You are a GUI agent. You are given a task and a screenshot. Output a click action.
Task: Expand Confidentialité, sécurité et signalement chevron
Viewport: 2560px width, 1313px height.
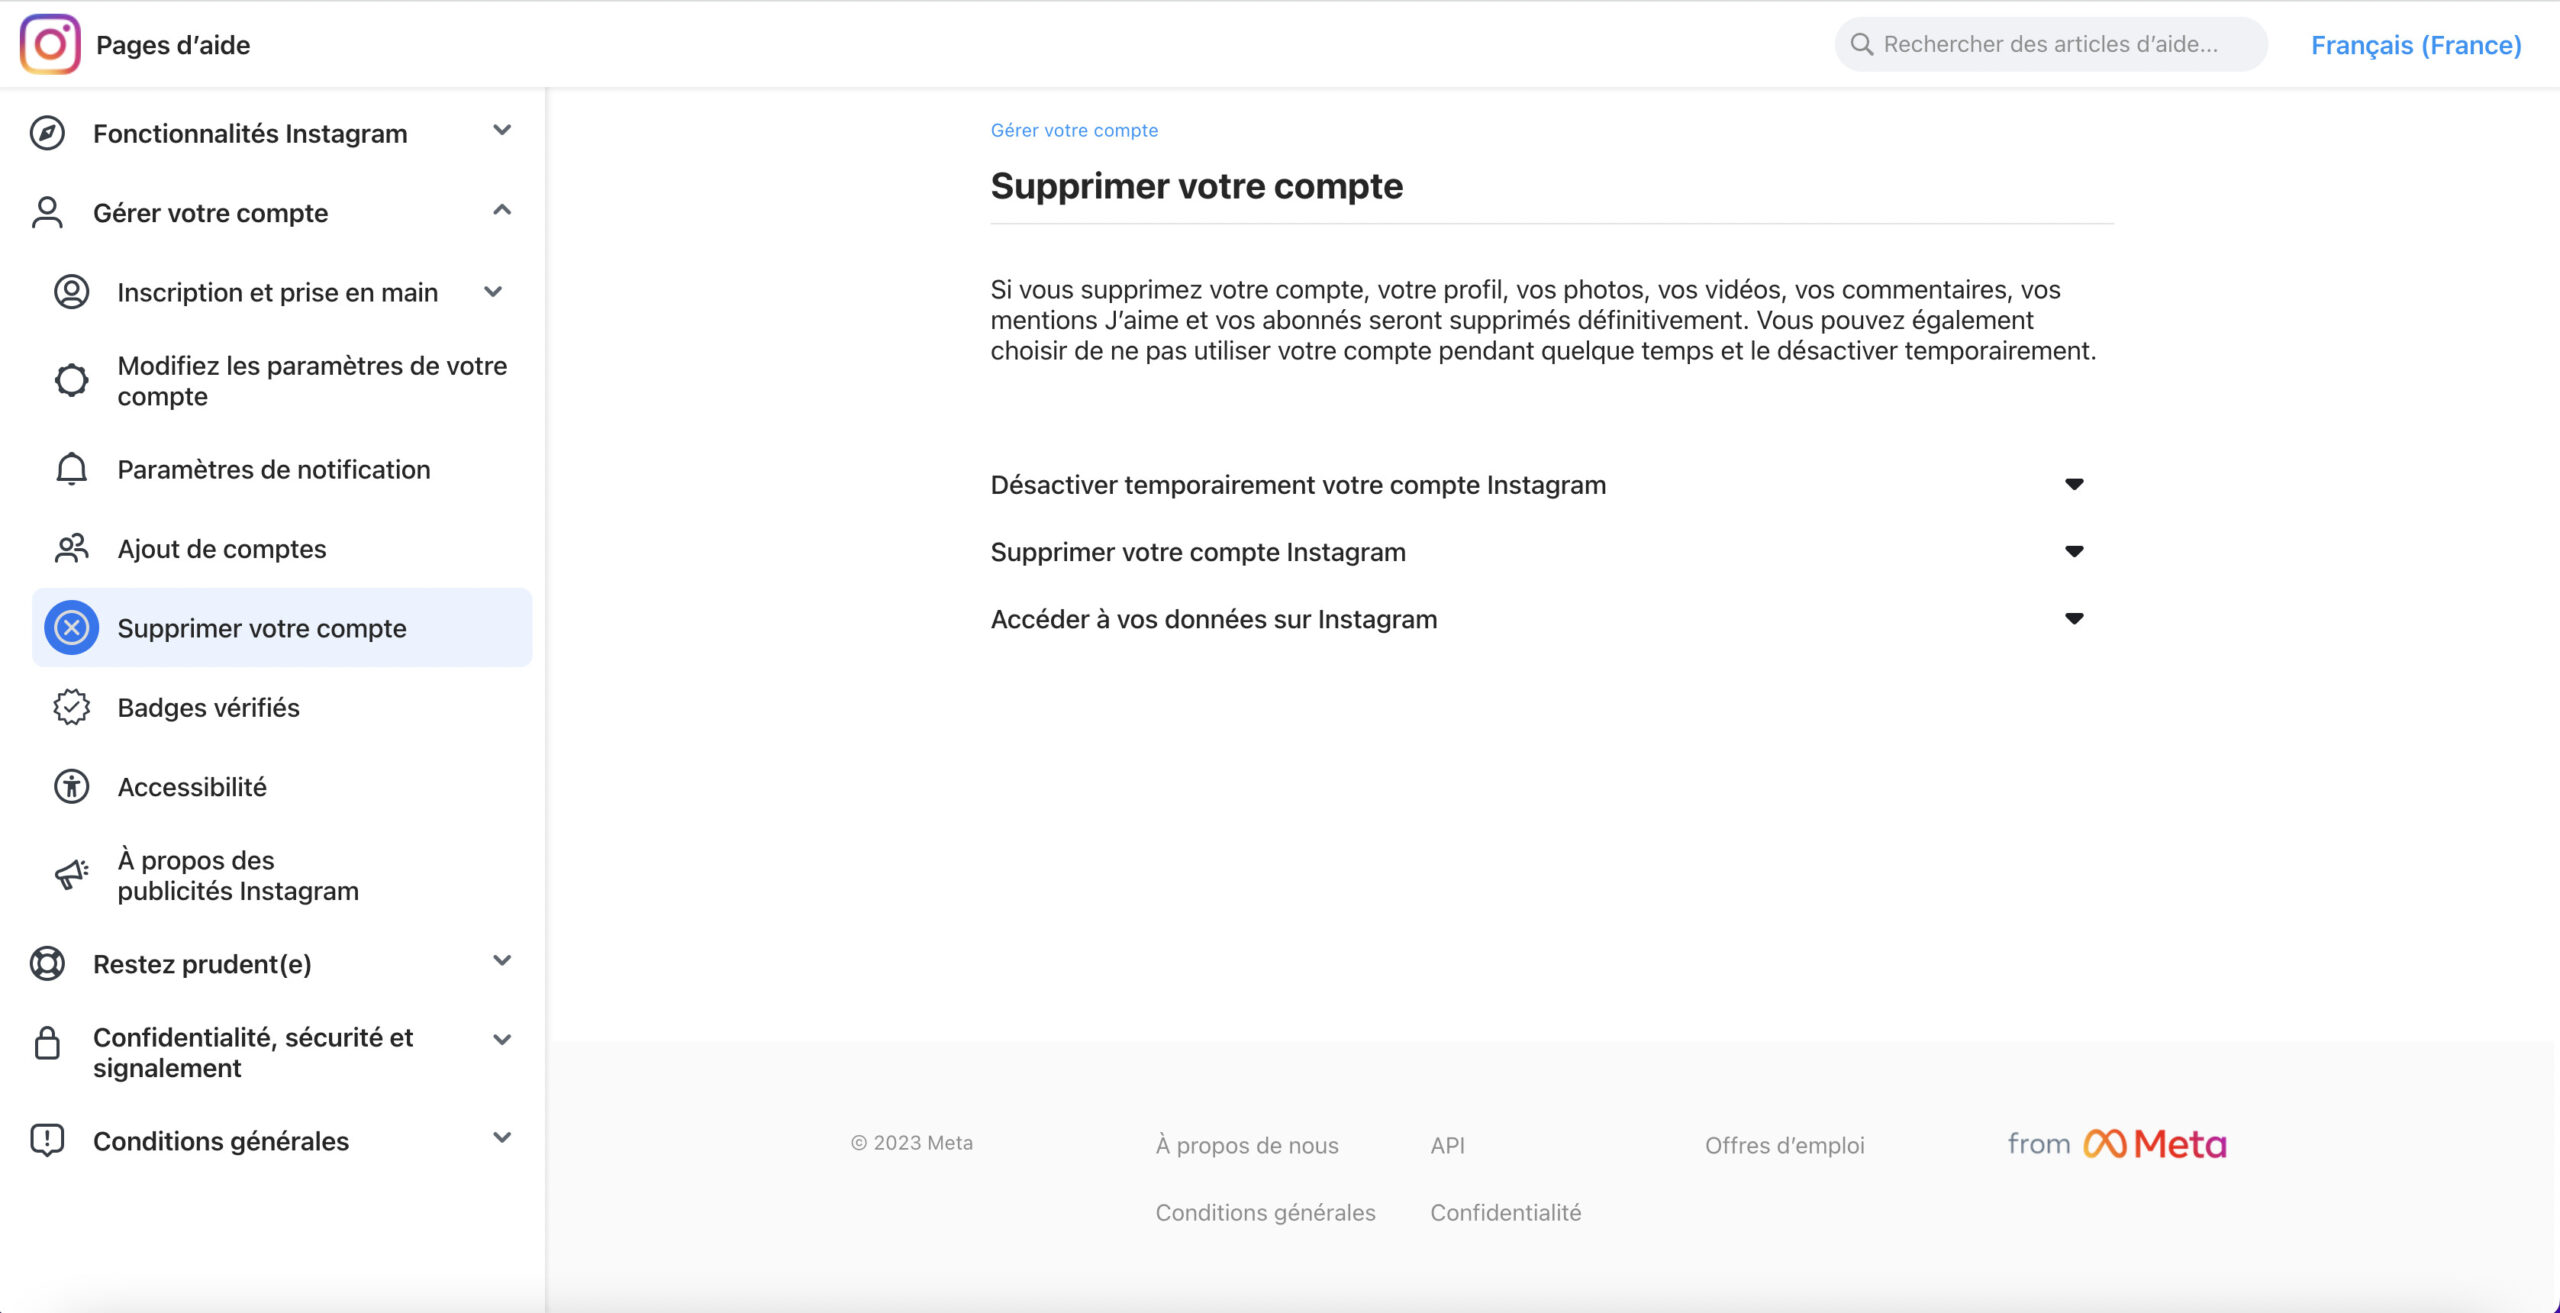point(502,1040)
